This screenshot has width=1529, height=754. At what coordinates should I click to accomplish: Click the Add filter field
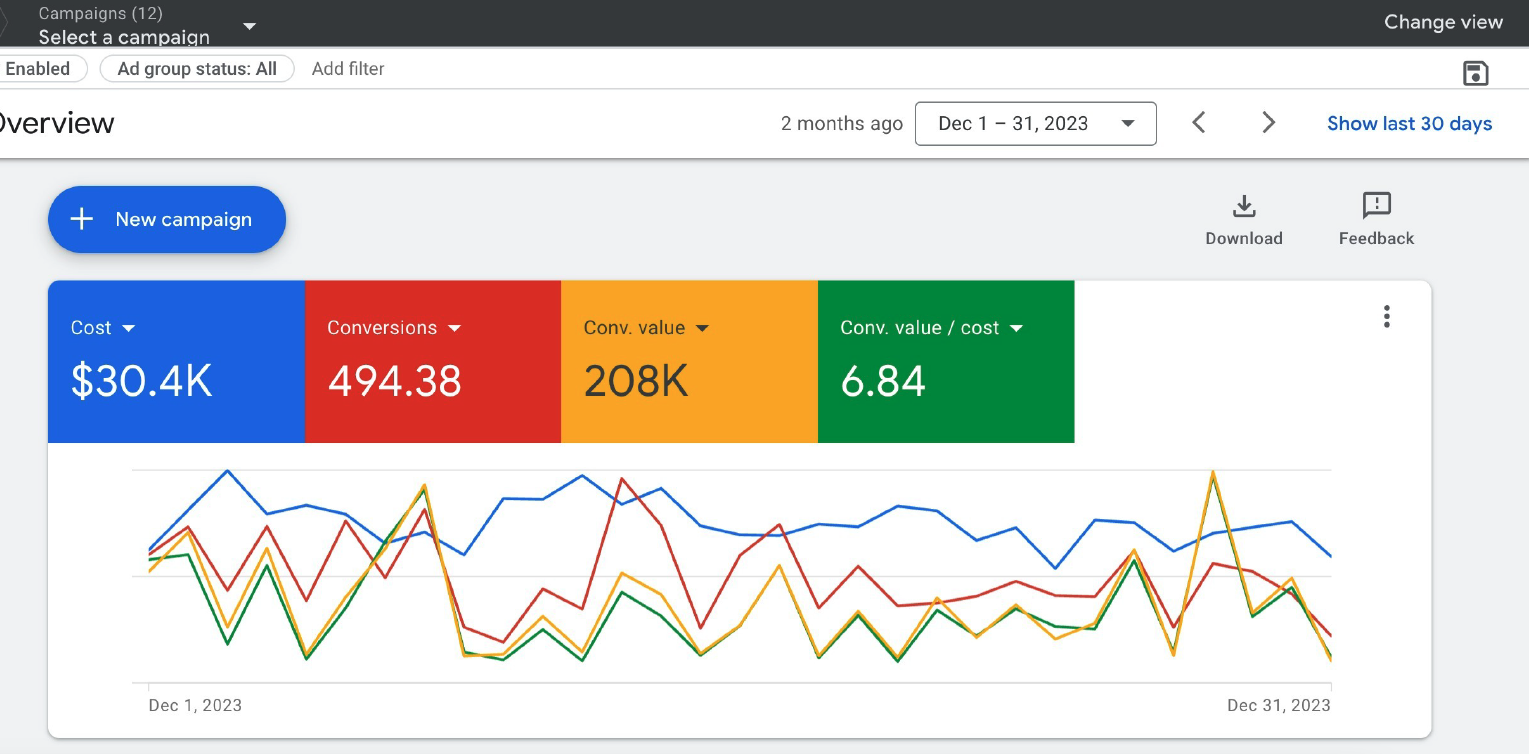348,69
